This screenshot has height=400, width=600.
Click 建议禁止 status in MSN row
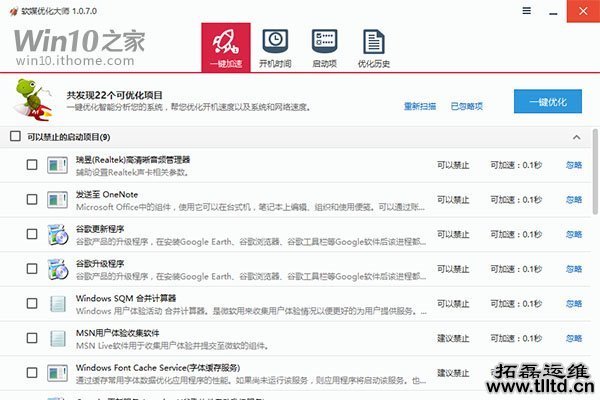453,338
